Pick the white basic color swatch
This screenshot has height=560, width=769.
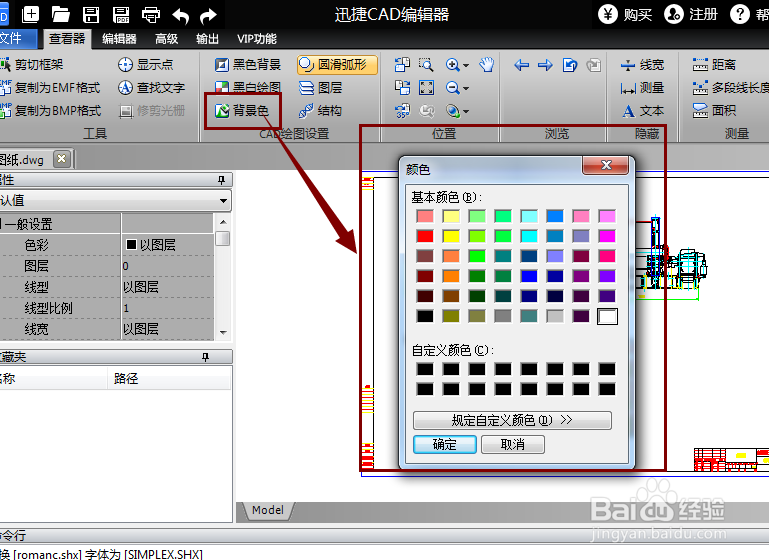[607, 317]
